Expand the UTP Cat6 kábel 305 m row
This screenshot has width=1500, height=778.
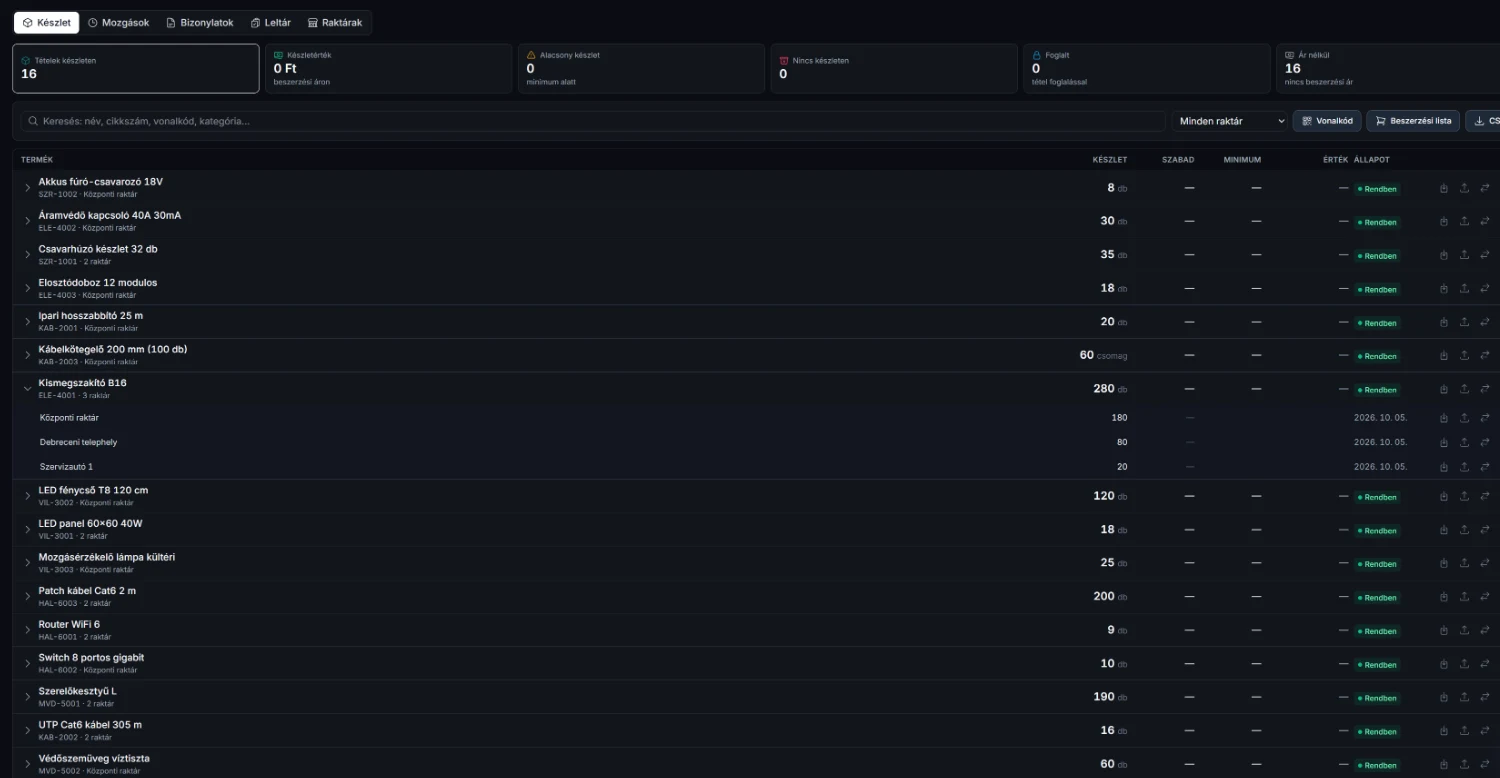[x=28, y=731]
